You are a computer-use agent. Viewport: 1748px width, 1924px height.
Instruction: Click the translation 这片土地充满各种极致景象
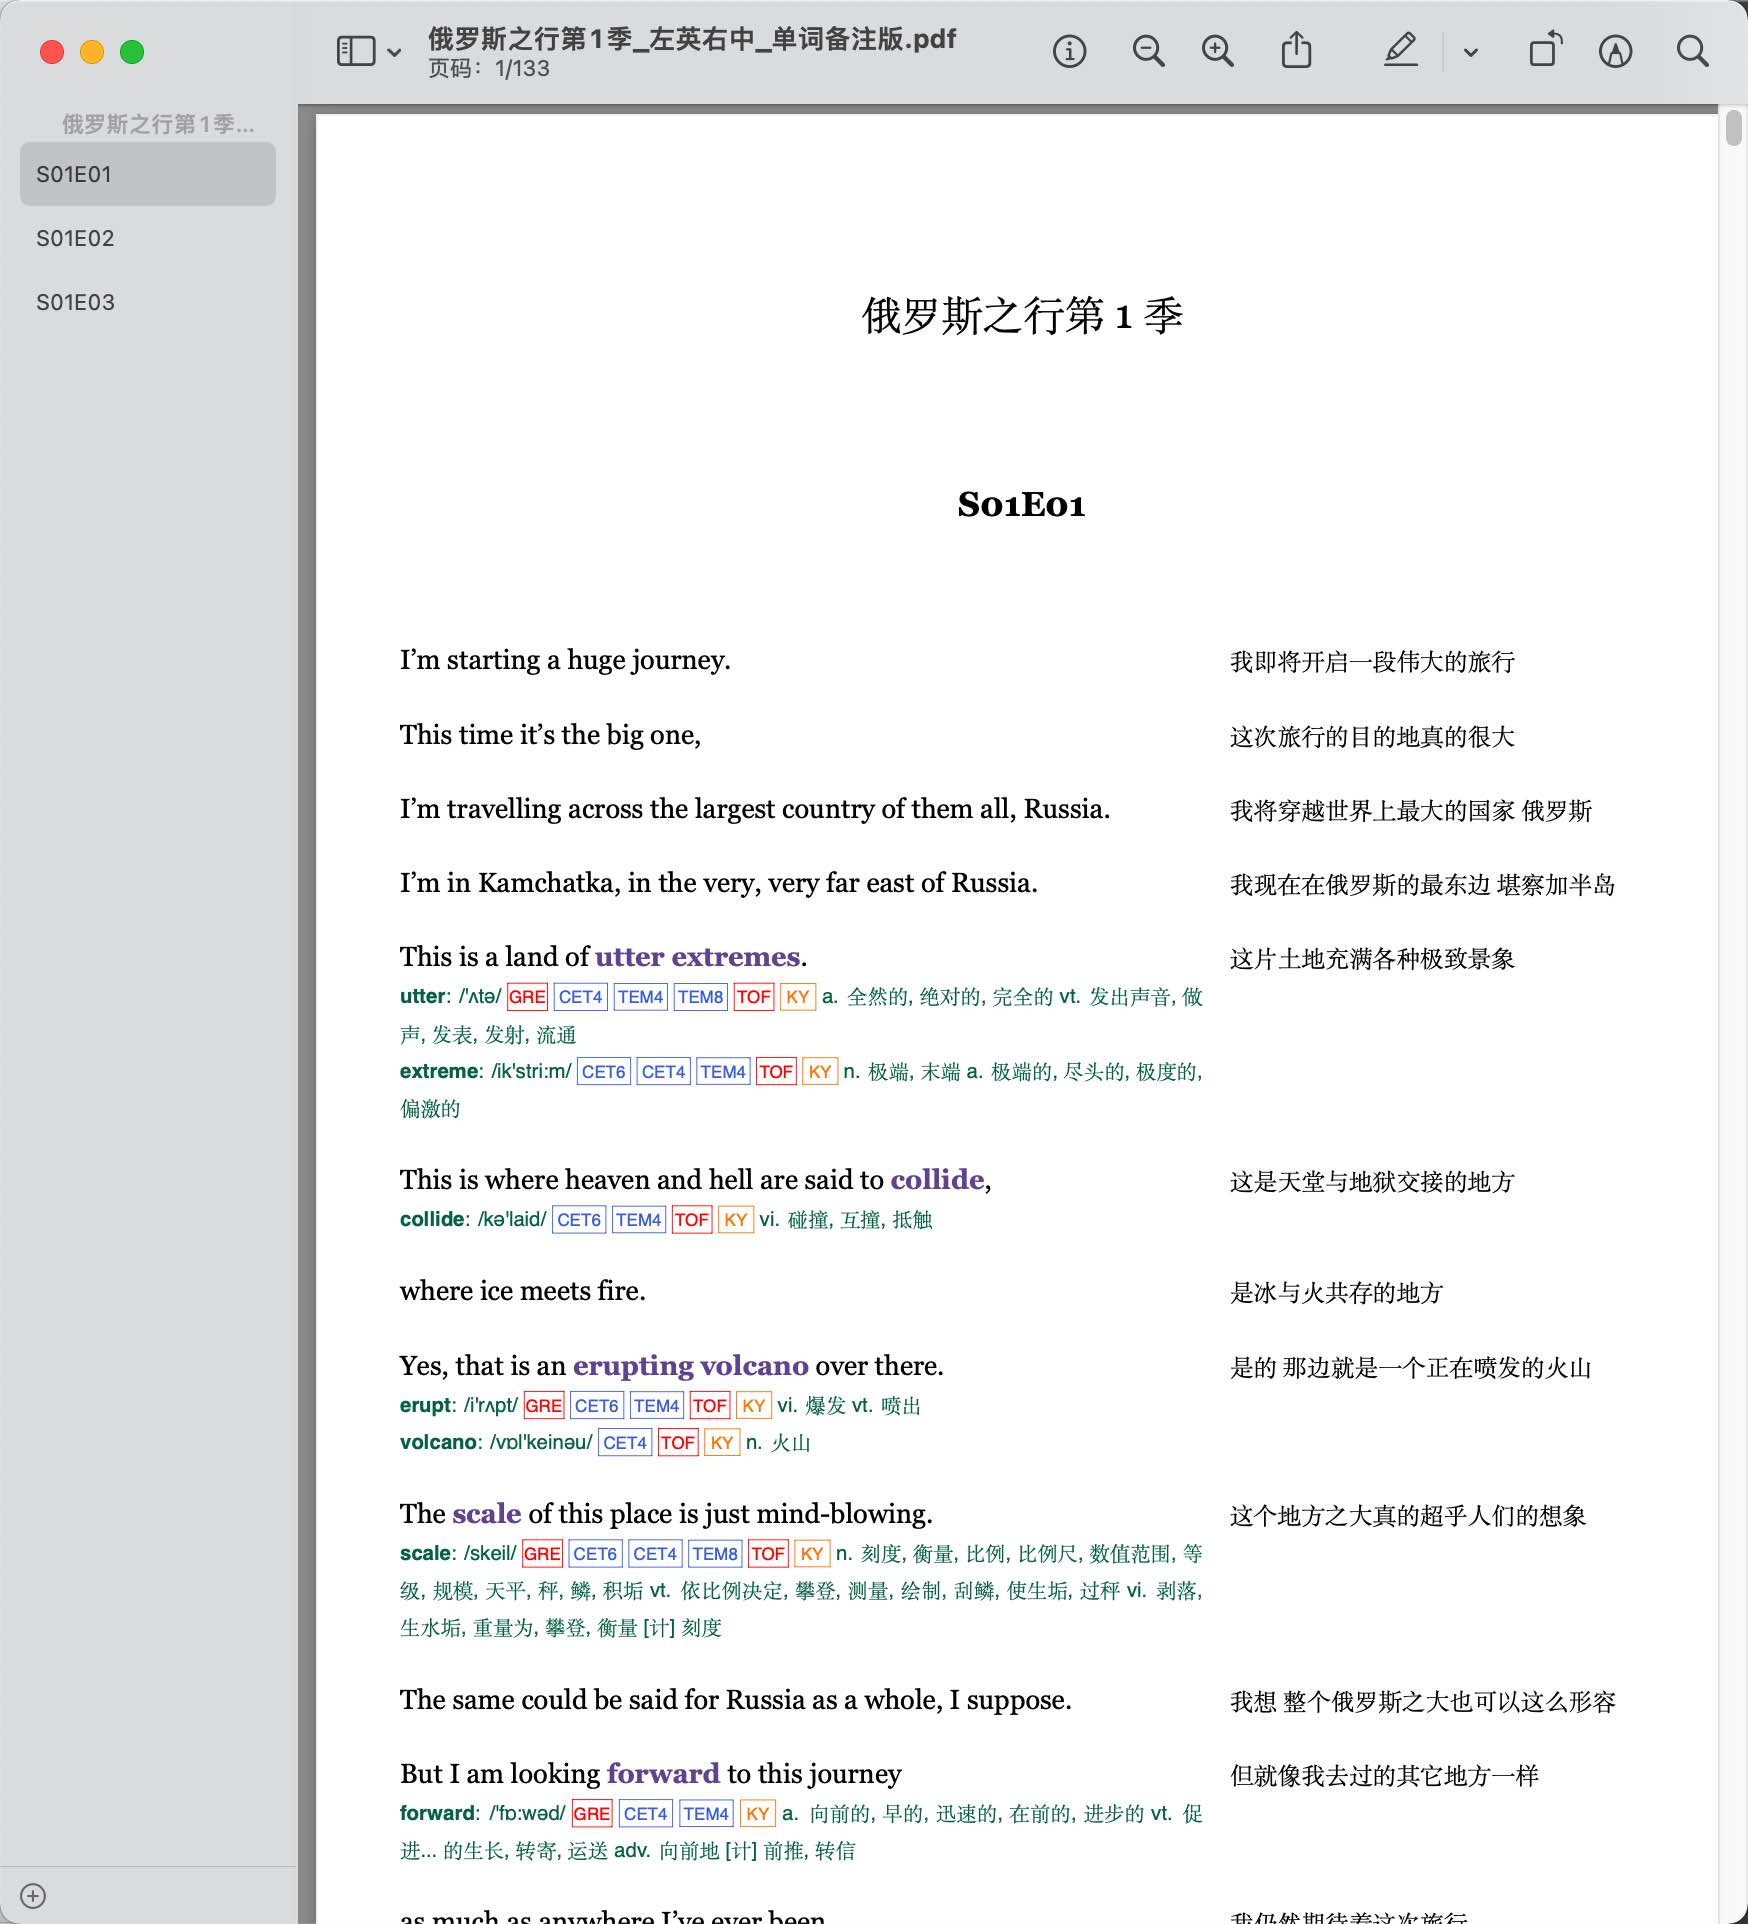[x=1372, y=959]
